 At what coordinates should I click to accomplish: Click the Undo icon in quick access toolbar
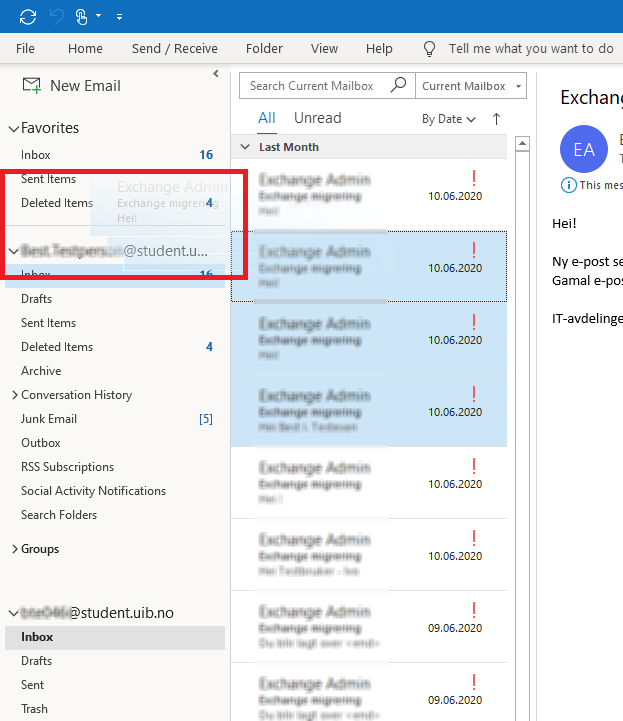point(56,16)
